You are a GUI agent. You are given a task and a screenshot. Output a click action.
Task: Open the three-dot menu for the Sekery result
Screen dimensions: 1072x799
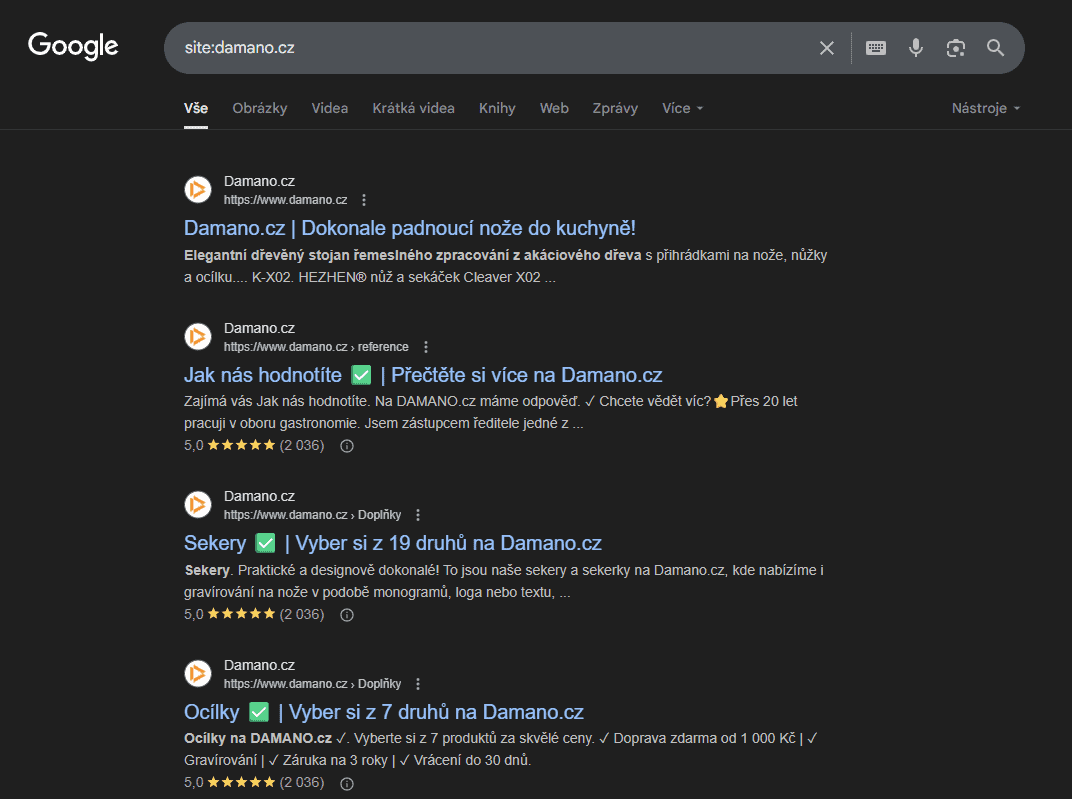pyautogui.click(x=417, y=514)
